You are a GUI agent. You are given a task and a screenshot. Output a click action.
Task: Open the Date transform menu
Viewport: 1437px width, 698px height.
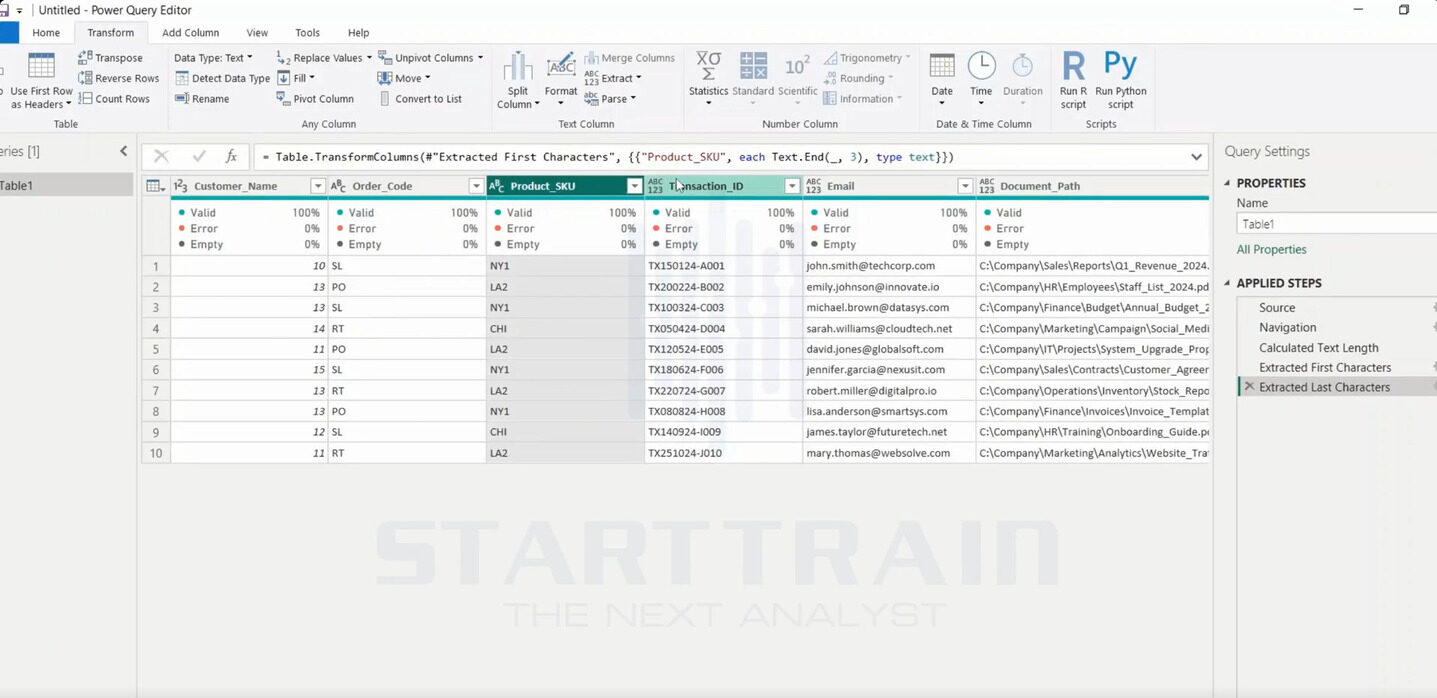[x=942, y=80]
